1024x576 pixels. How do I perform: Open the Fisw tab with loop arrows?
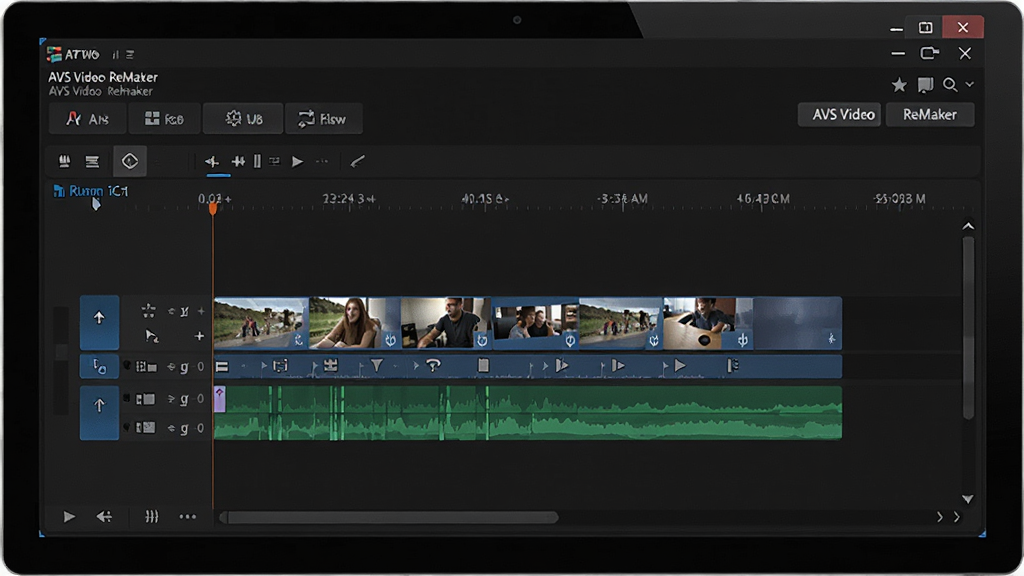pyautogui.click(x=323, y=119)
